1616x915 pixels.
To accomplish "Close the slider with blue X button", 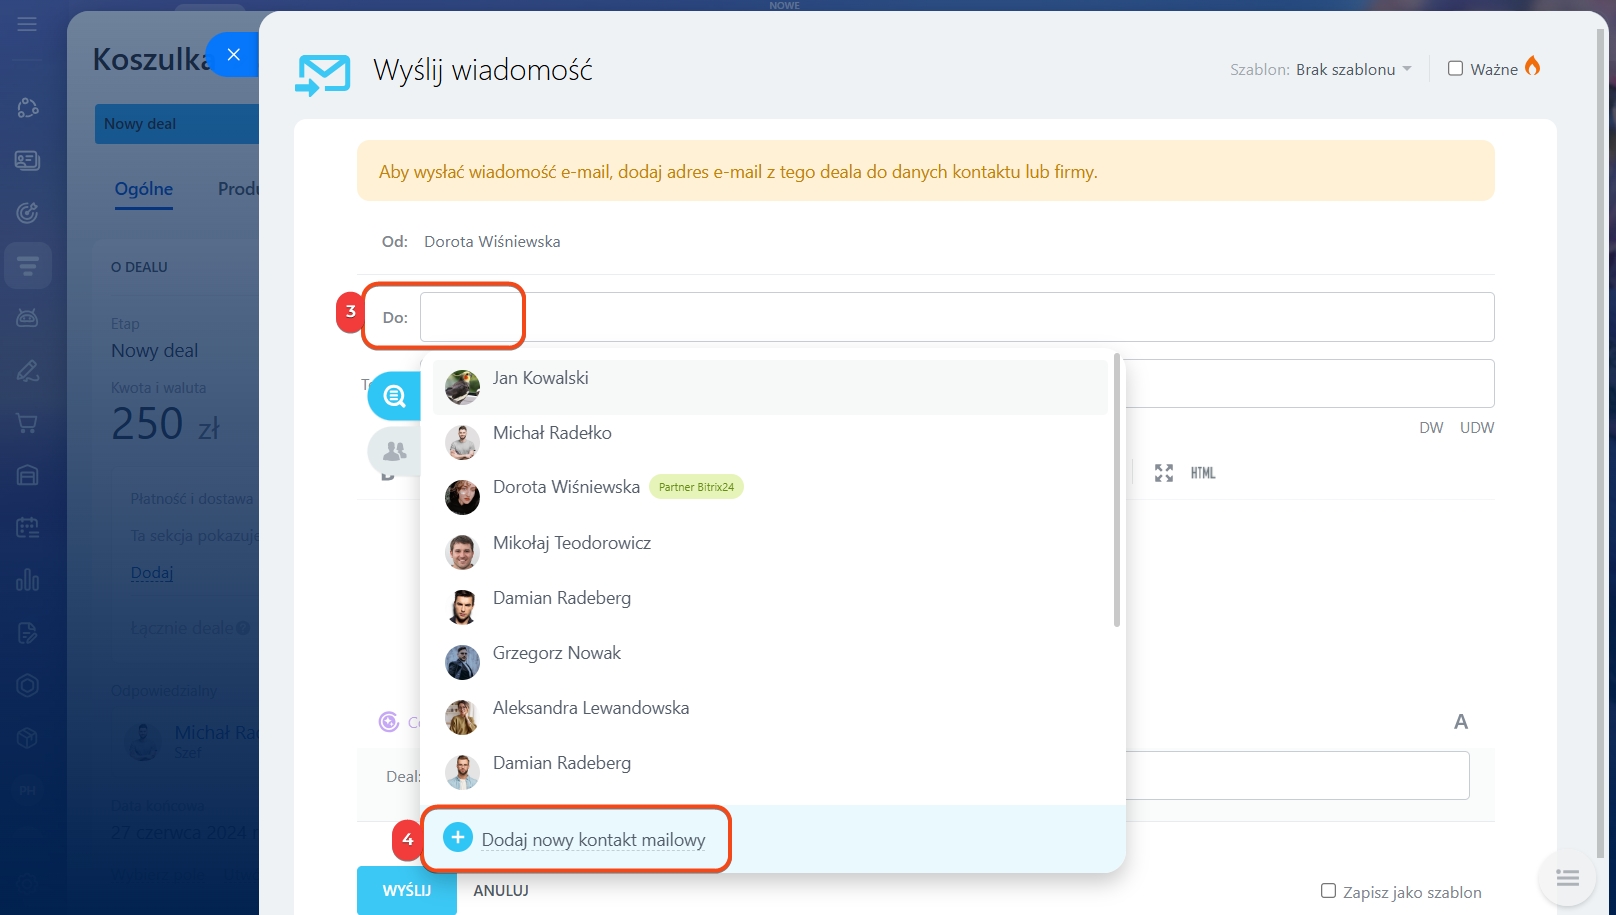I will 233,55.
